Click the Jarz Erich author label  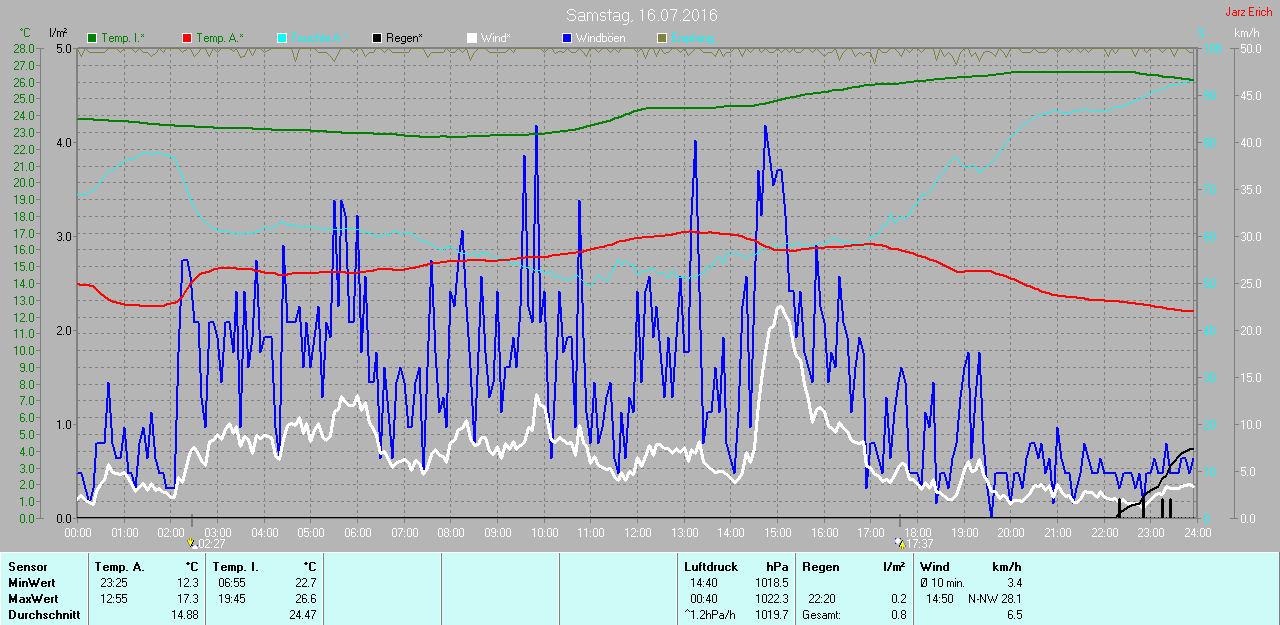[x=1249, y=12]
